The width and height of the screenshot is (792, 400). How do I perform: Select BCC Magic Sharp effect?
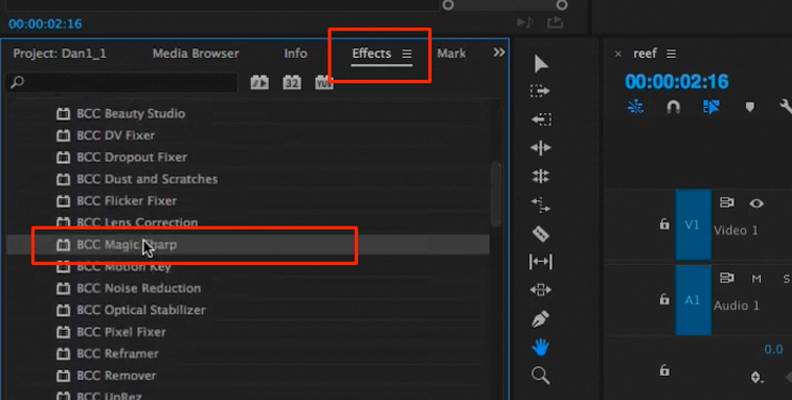point(248,244)
